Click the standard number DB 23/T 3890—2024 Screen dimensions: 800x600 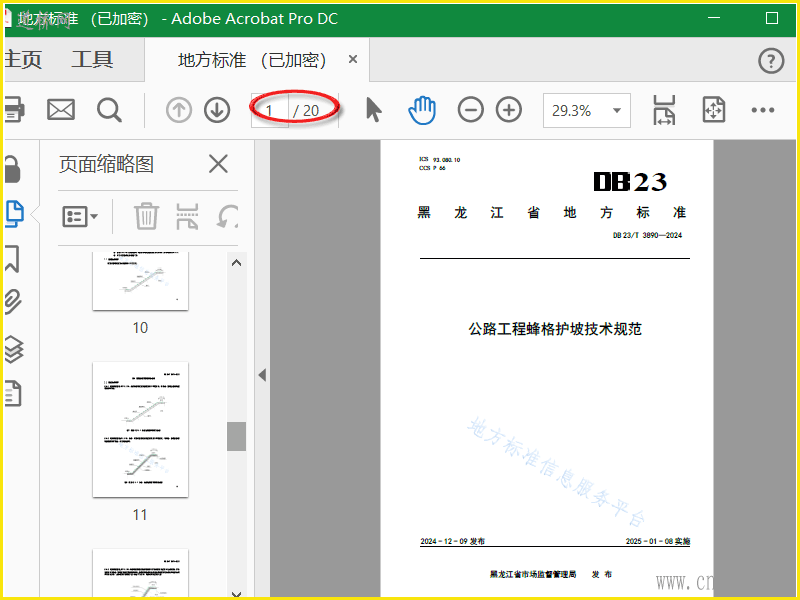[x=647, y=235]
